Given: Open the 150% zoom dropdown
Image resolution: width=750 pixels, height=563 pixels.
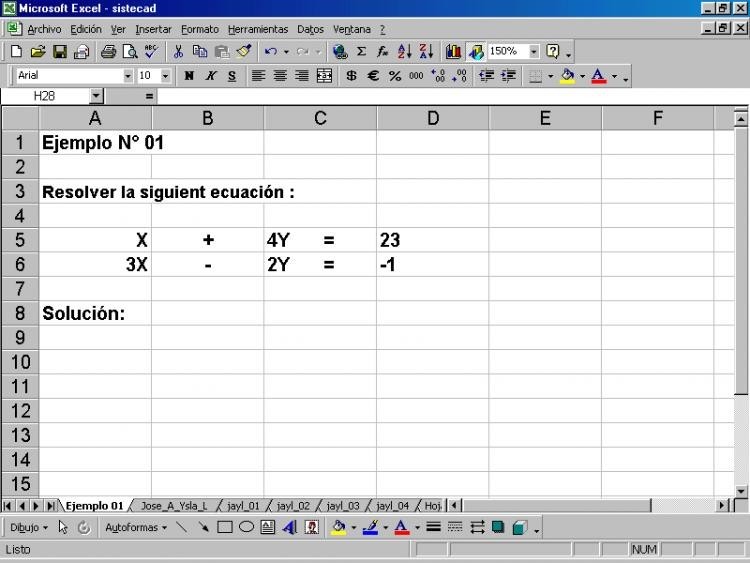Looking at the screenshot, I should click(x=533, y=51).
